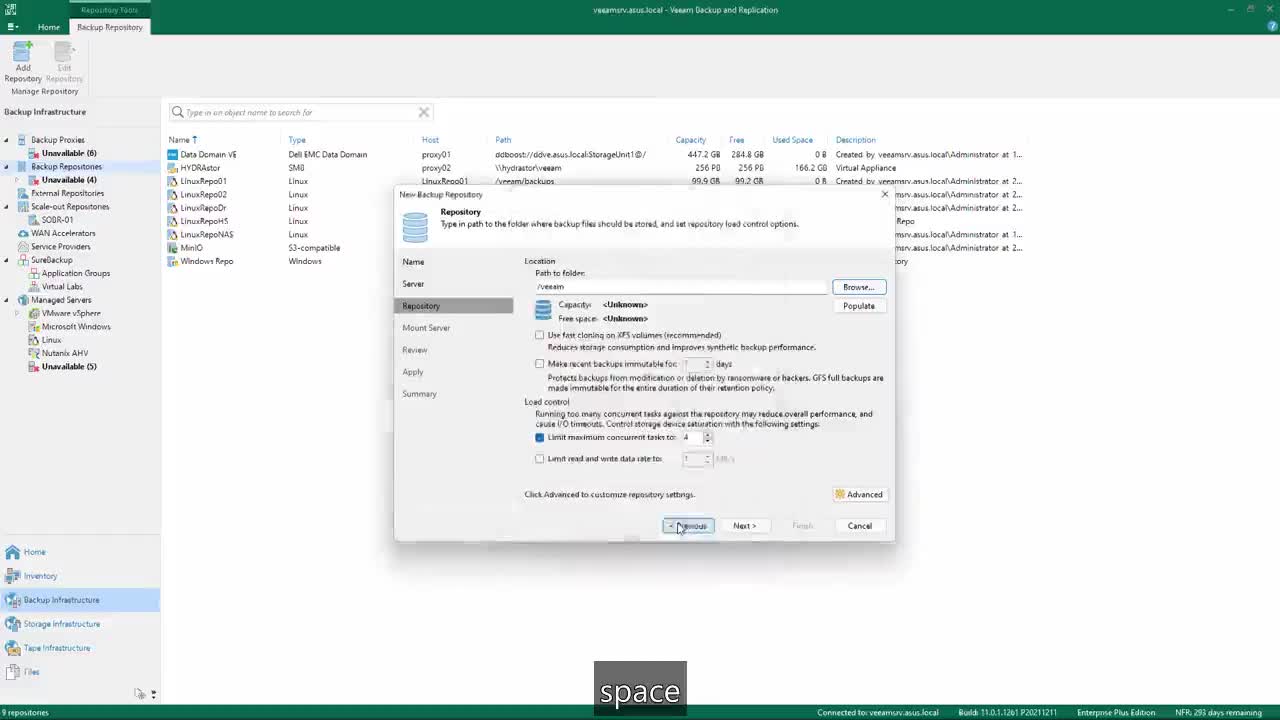Sort list by Capacity column header
The width and height of the screenshot is (1280, 720).
(690, 140)
